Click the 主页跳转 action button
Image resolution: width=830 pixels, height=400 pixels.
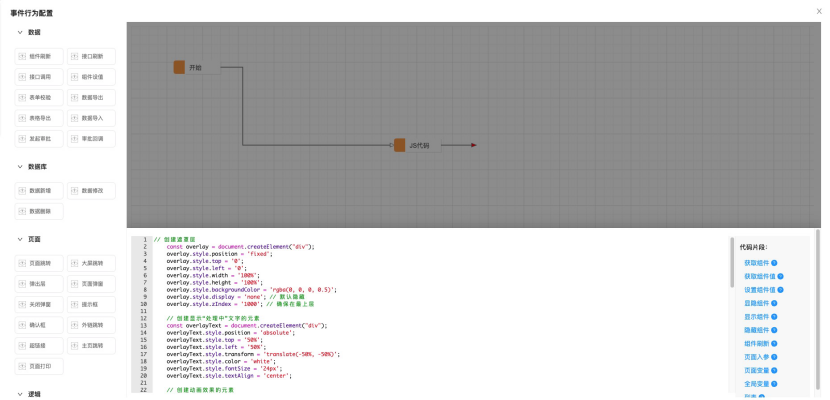point(91,345)
